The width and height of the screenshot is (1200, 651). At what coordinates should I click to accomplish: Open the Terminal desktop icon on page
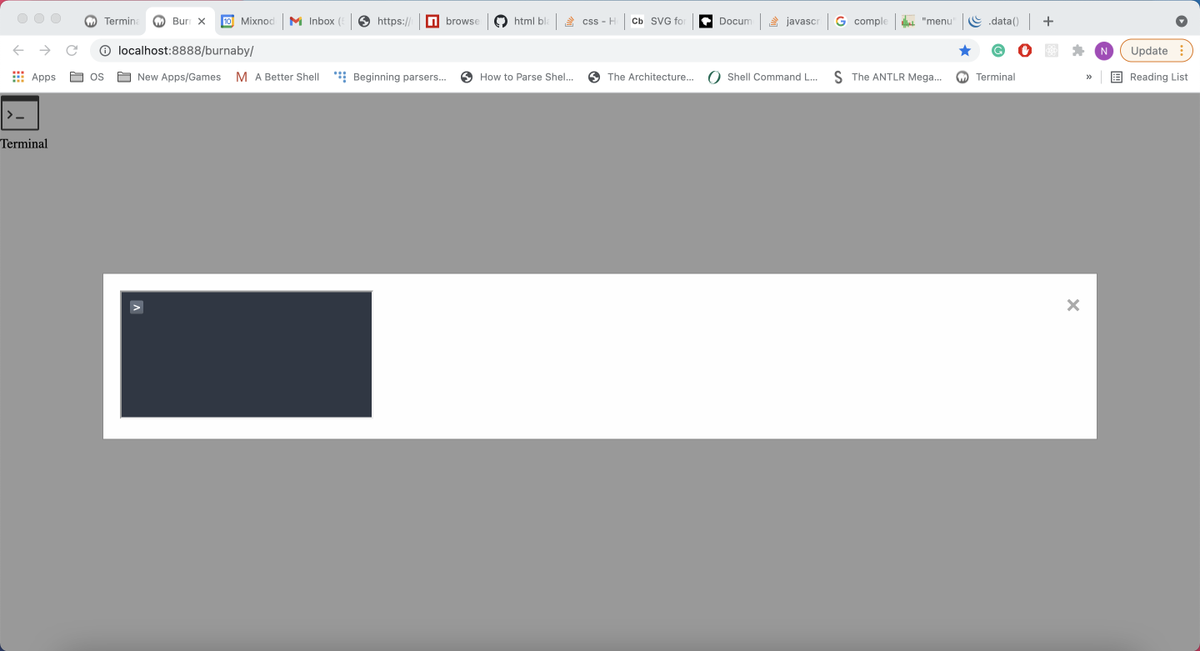point(20,114)
